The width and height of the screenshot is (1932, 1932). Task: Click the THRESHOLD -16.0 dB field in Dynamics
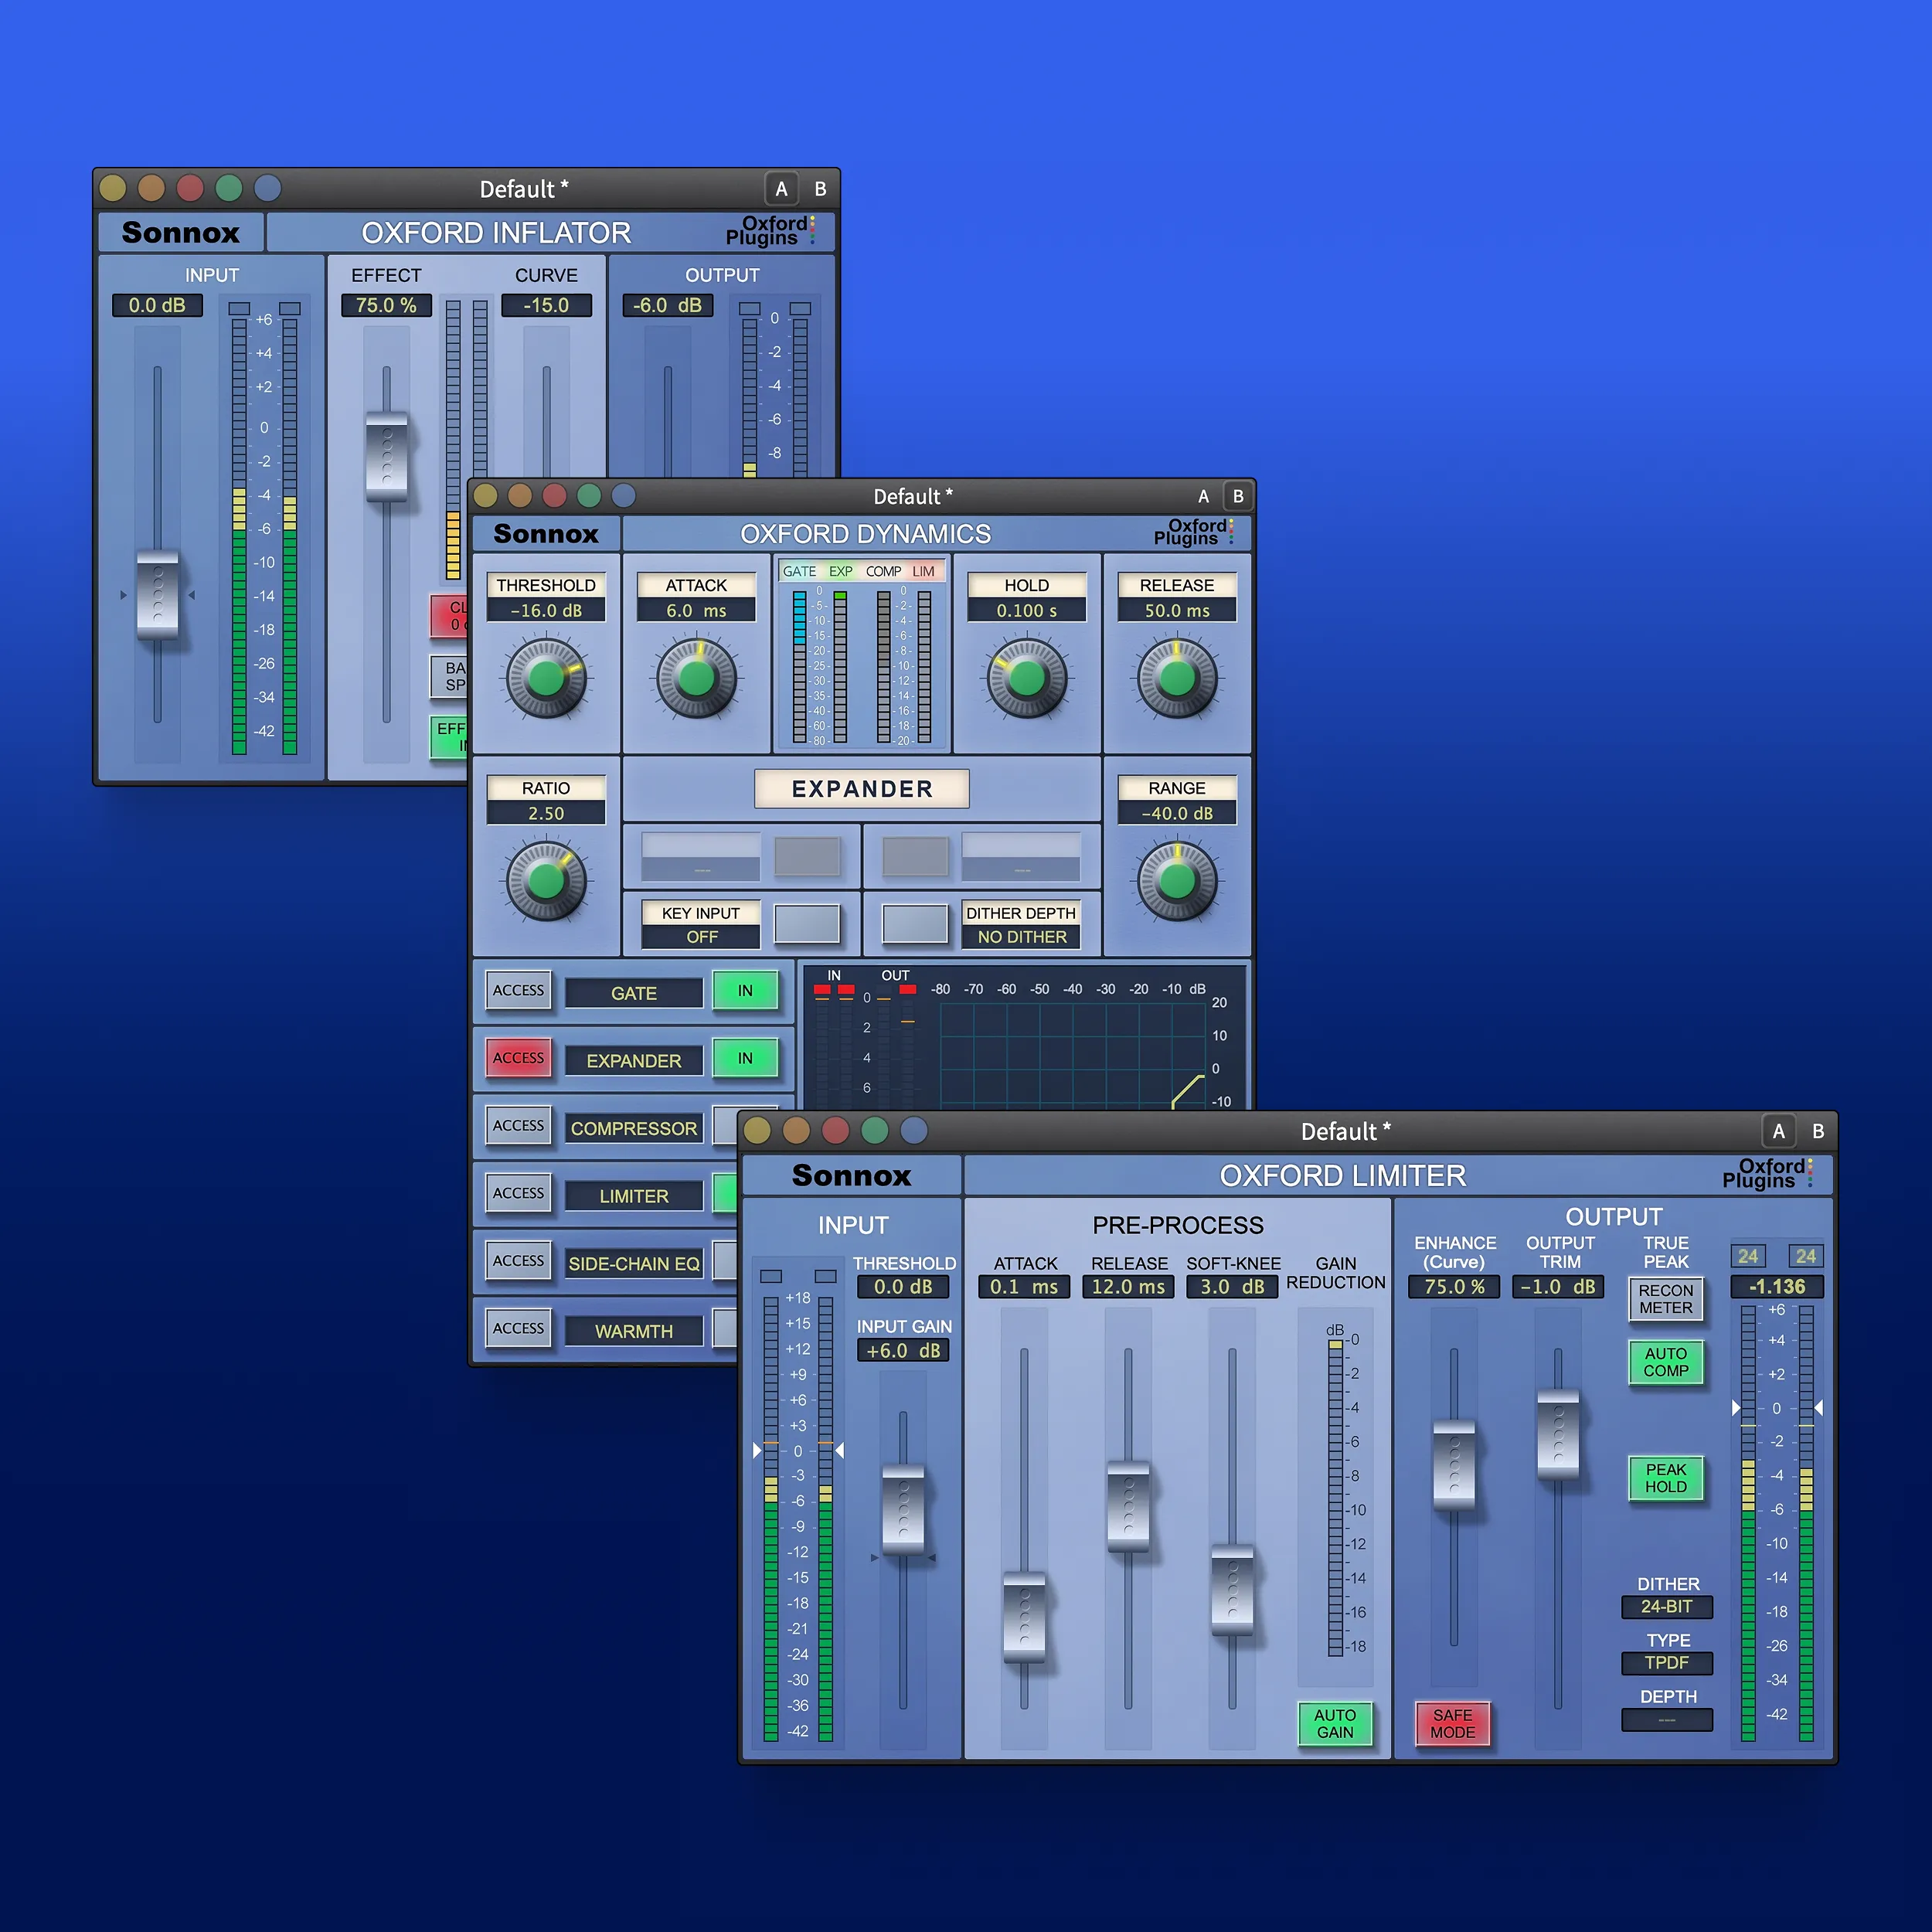point(546,610)
